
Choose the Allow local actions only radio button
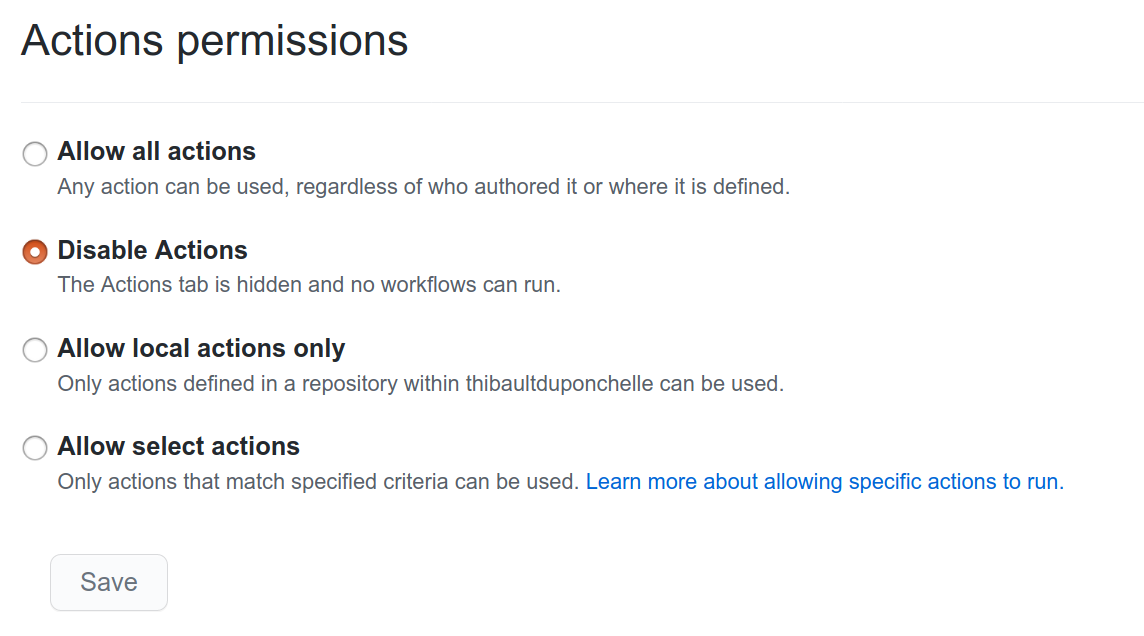(34, 350)
